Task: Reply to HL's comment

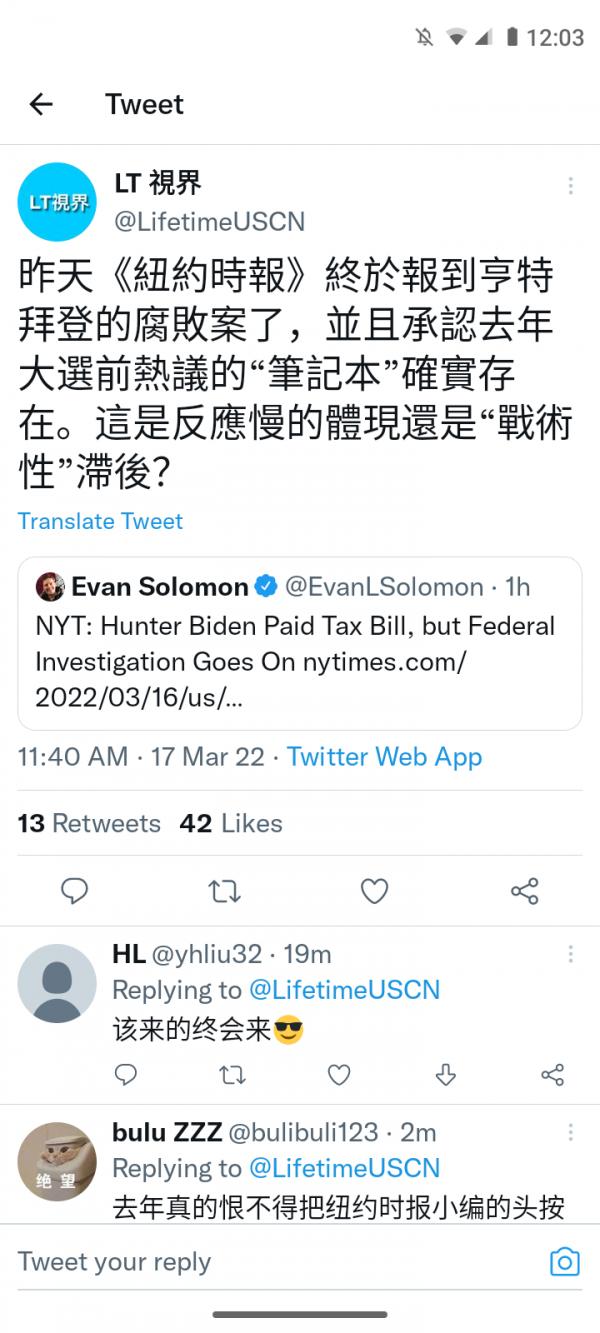Action: tap(126, 1075)
